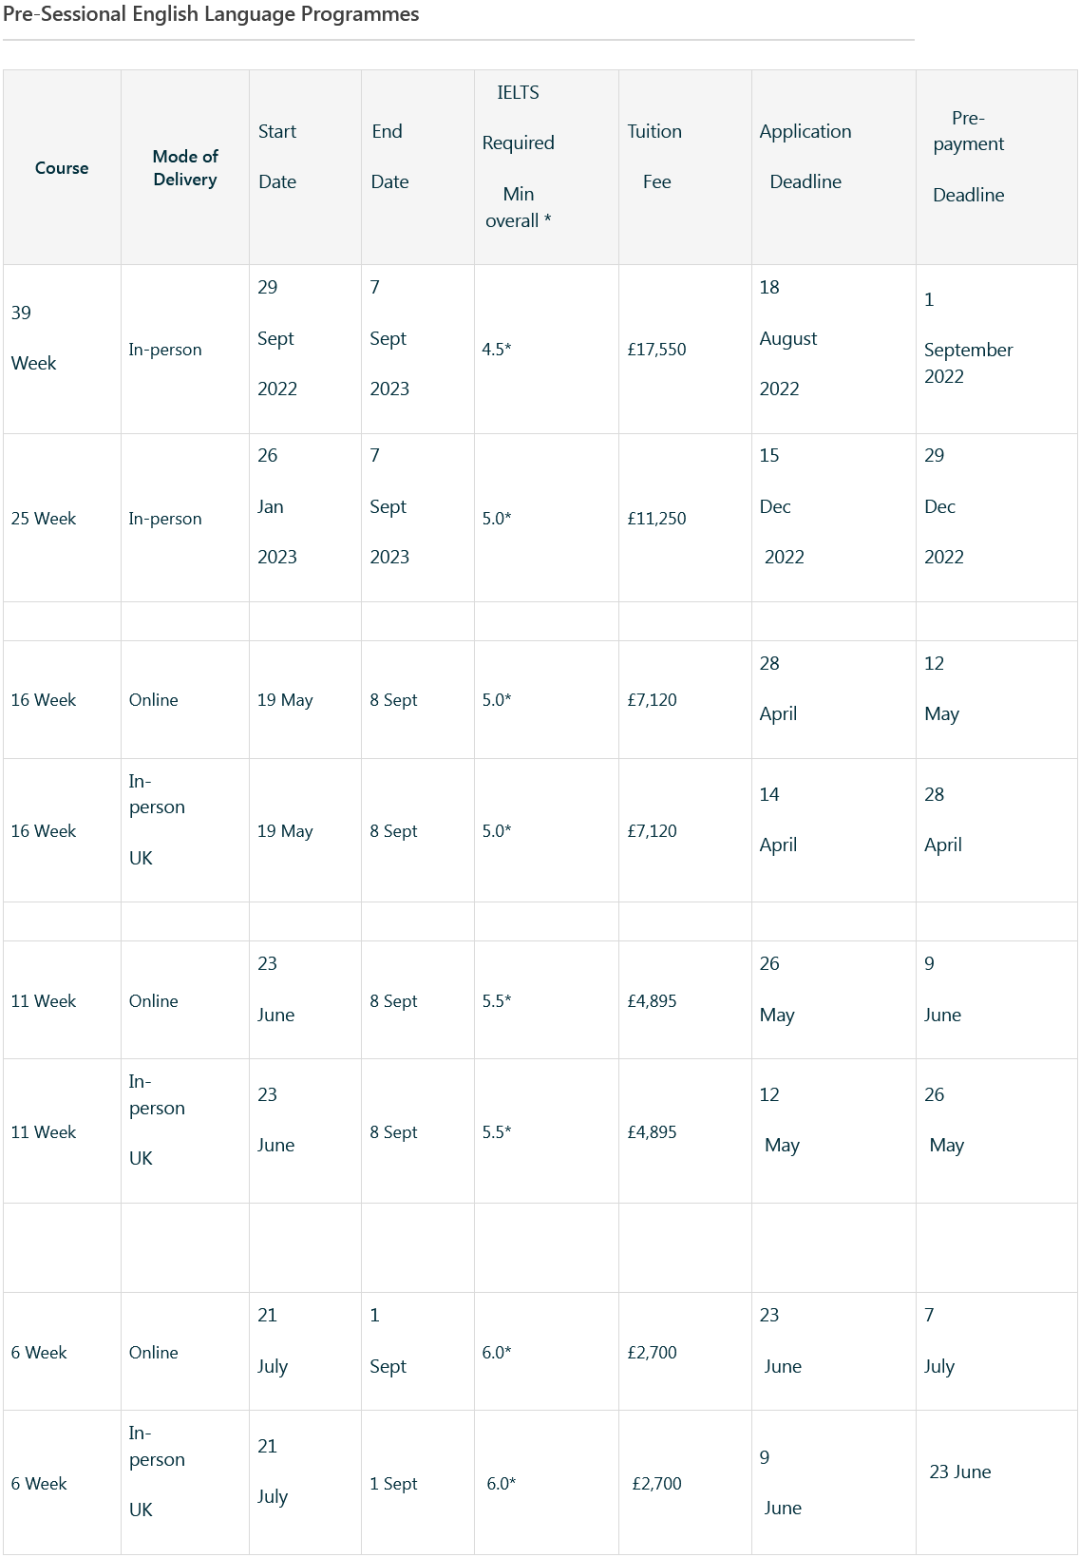Image resolution: width=1080 pixels, height=1557 pixels.
Task: Click the 1 September 2022 pre-payment deadline
Action: [x=968, y=338]
